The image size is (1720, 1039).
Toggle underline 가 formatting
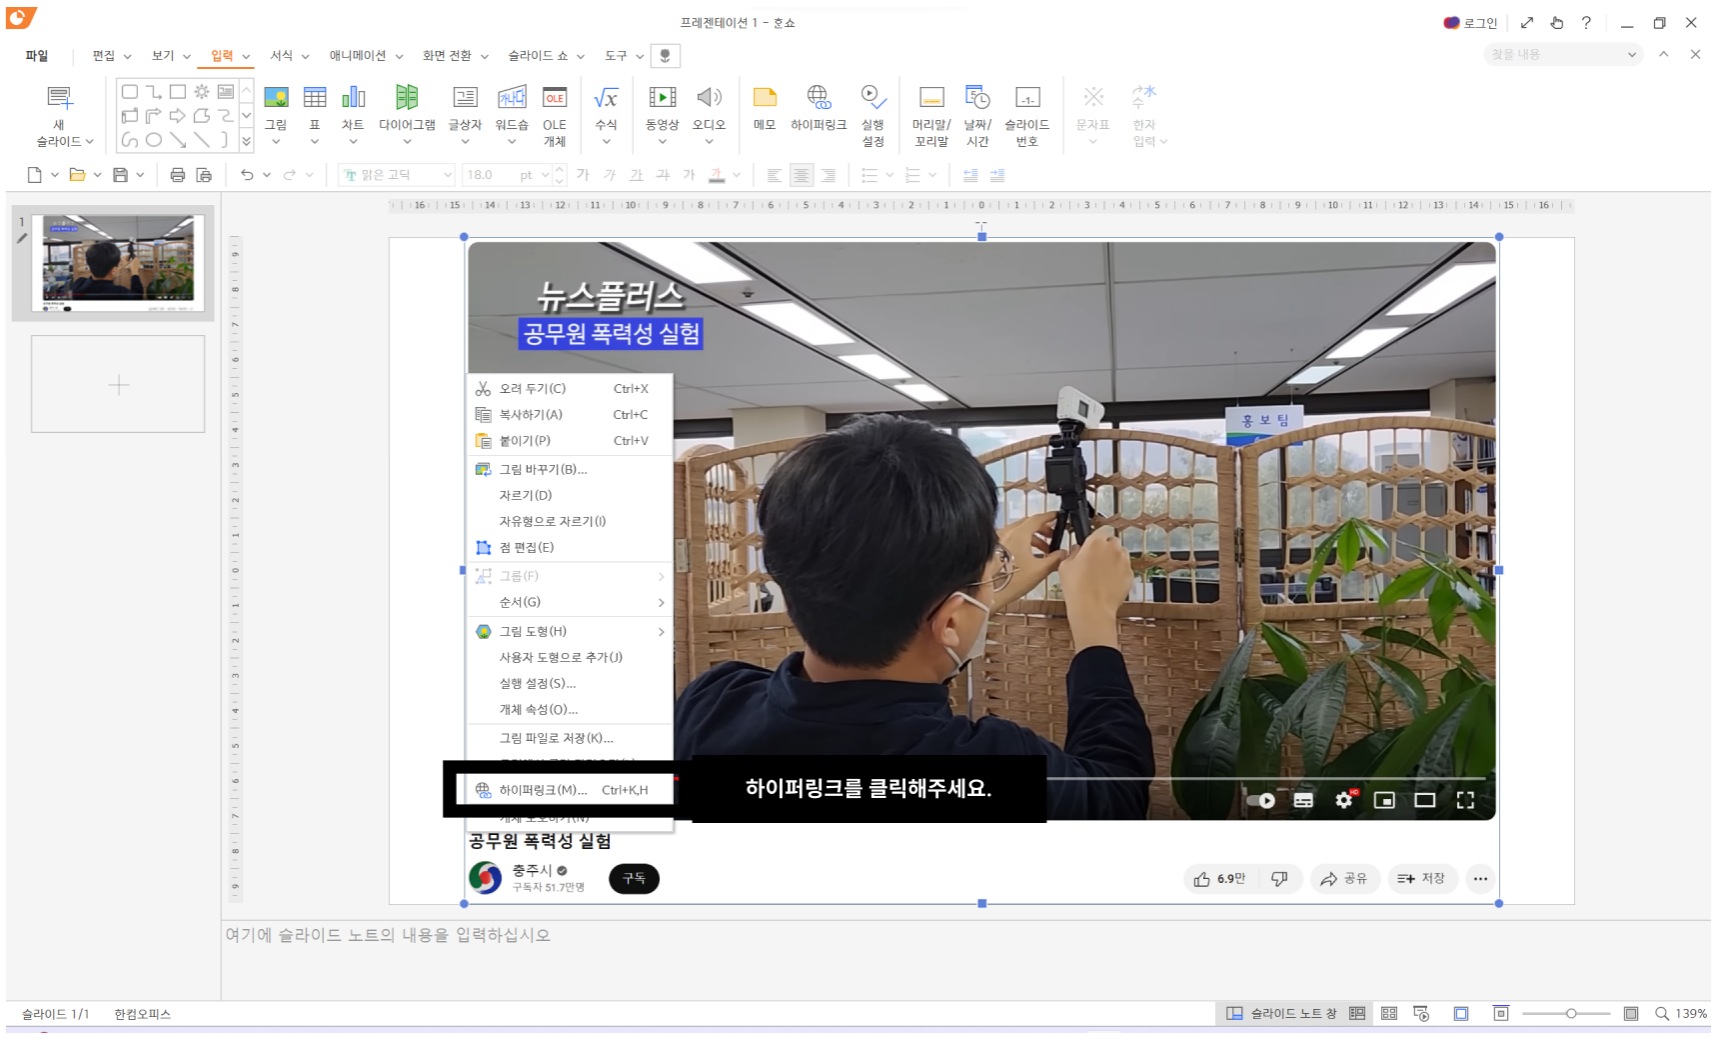(x=636, y=175)
